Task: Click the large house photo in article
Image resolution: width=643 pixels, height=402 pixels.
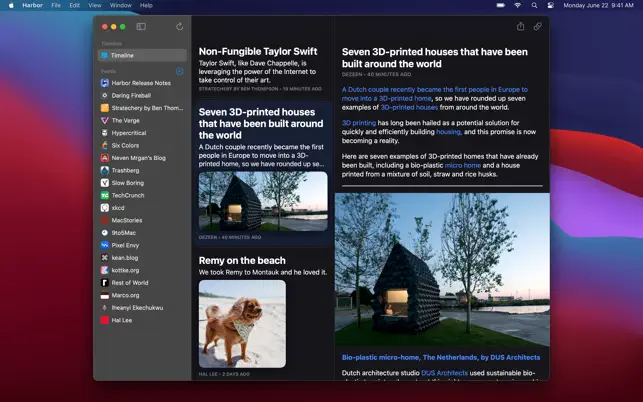Action: pyautogui.click(x=442, y=270)
